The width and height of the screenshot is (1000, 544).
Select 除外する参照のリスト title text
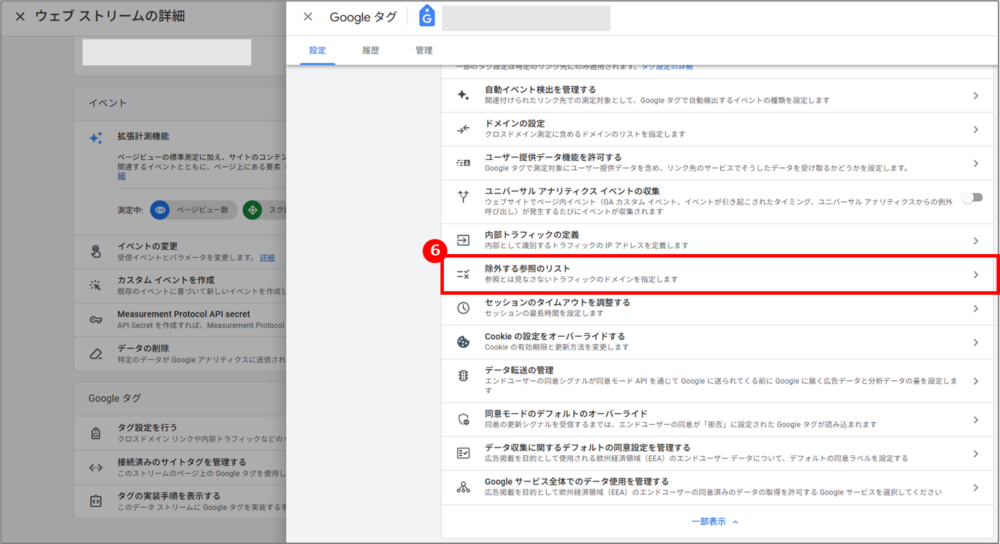pyautogui.click(x=527, y=269)
